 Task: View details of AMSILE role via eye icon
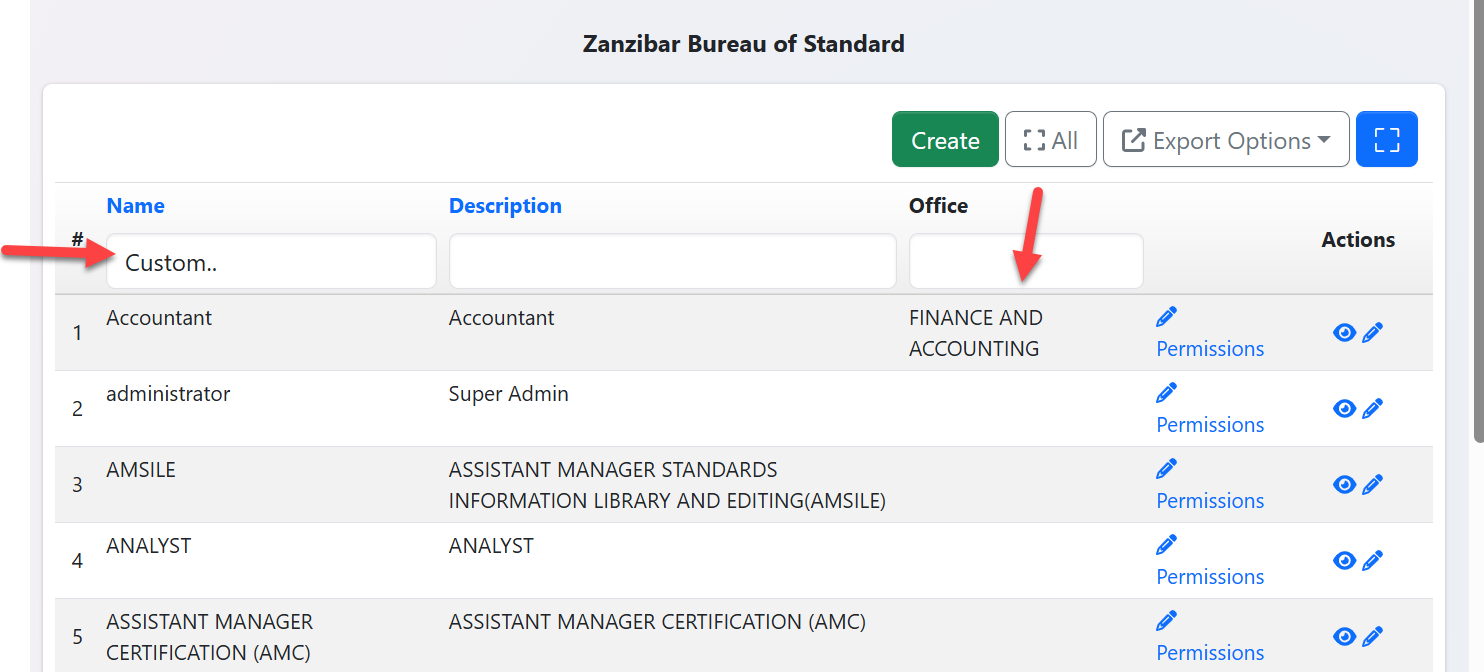pyautogui.click(x=1344, y=485)
